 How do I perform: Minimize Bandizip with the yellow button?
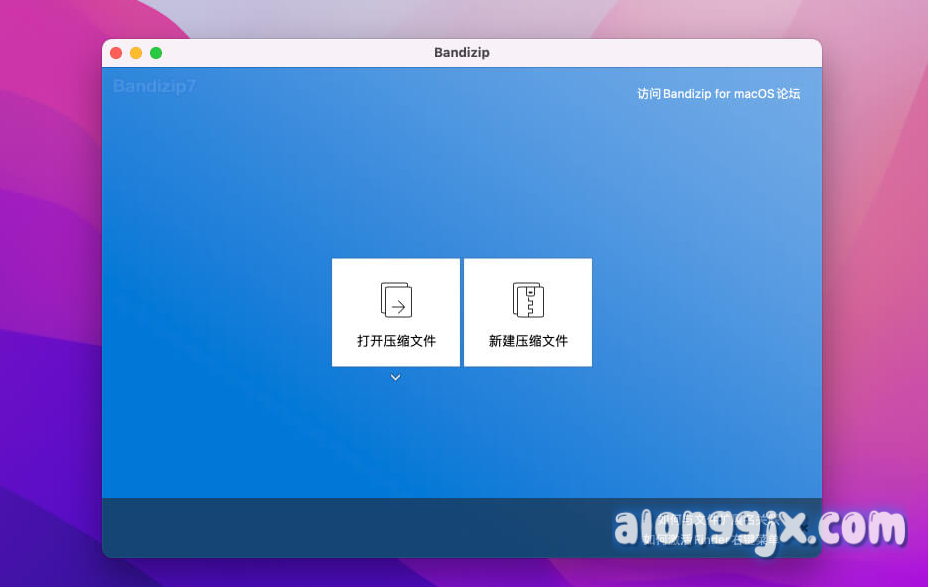(x=136, y=53)
